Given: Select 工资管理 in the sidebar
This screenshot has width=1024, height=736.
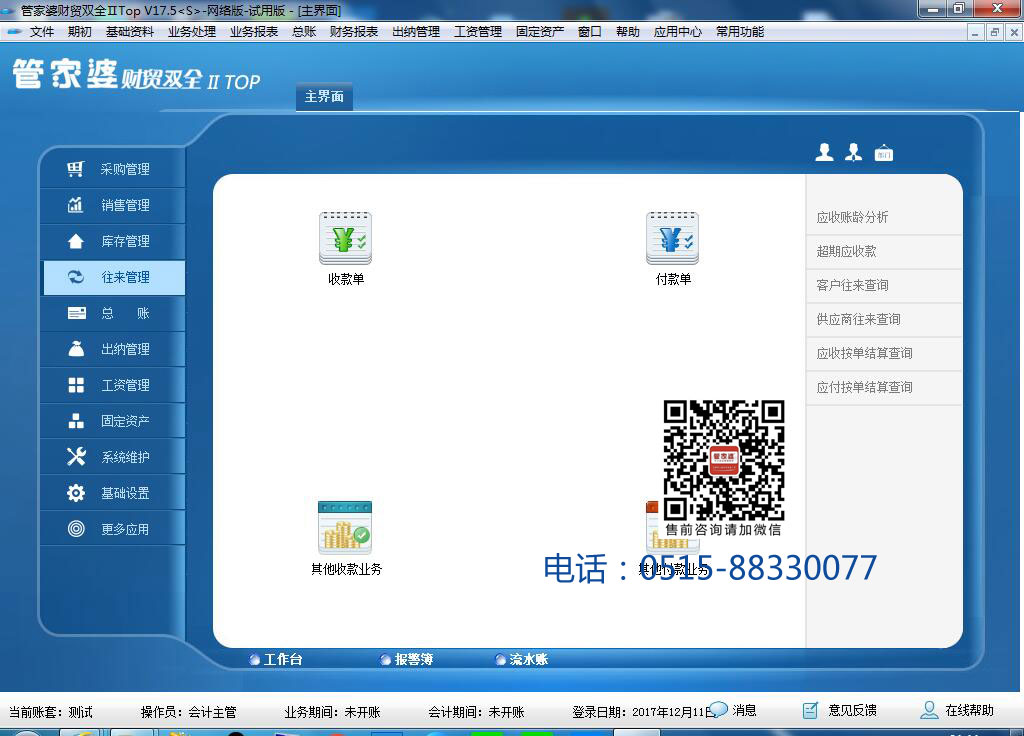Looking at the screenshot, I should 112,385.
